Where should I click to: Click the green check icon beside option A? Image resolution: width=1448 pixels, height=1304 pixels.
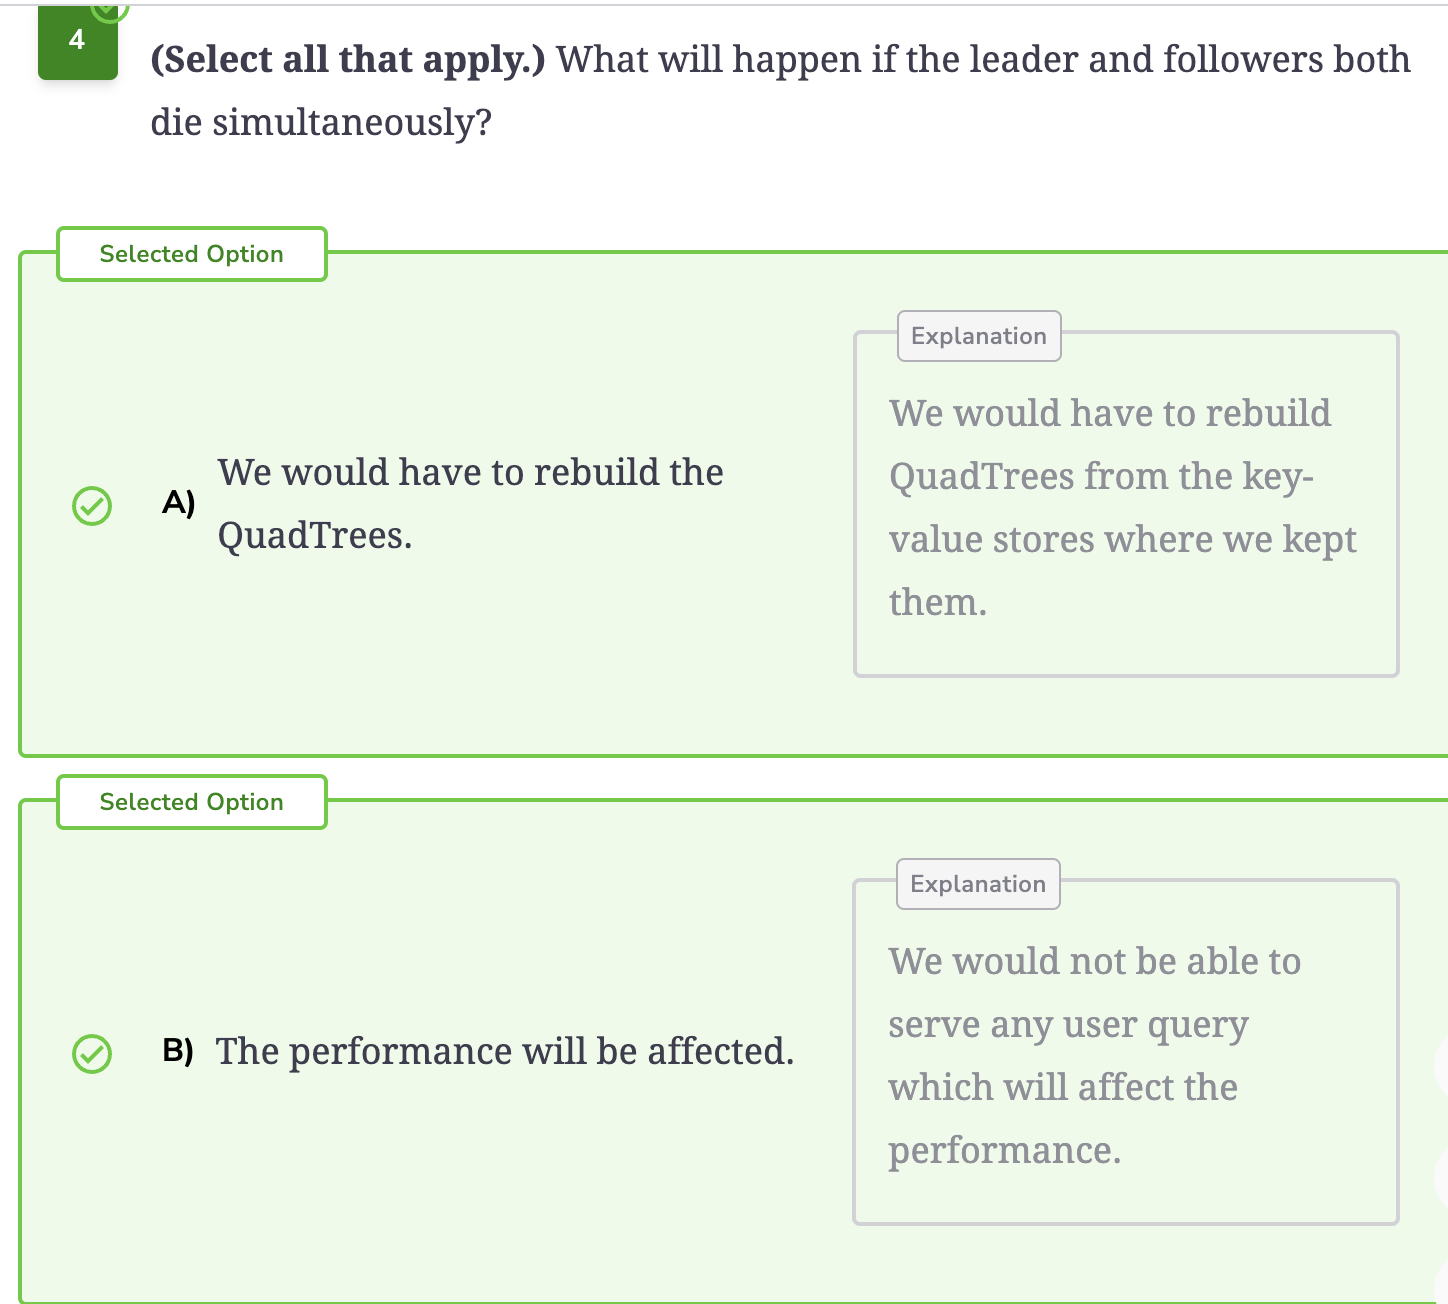click(92, 505)
